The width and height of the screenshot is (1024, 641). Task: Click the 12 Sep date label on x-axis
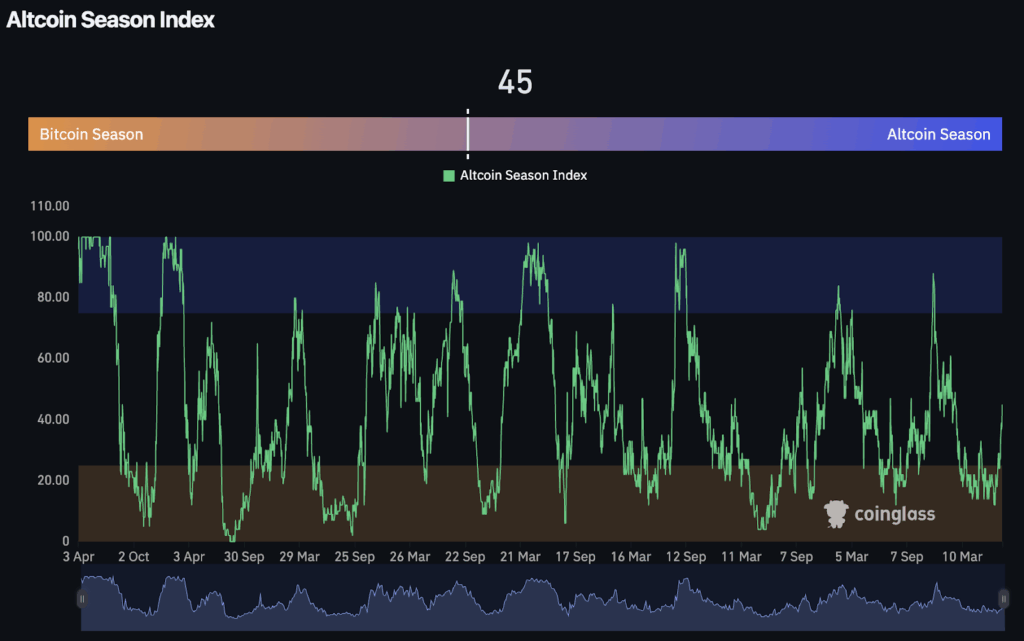(x=686, y=556)
